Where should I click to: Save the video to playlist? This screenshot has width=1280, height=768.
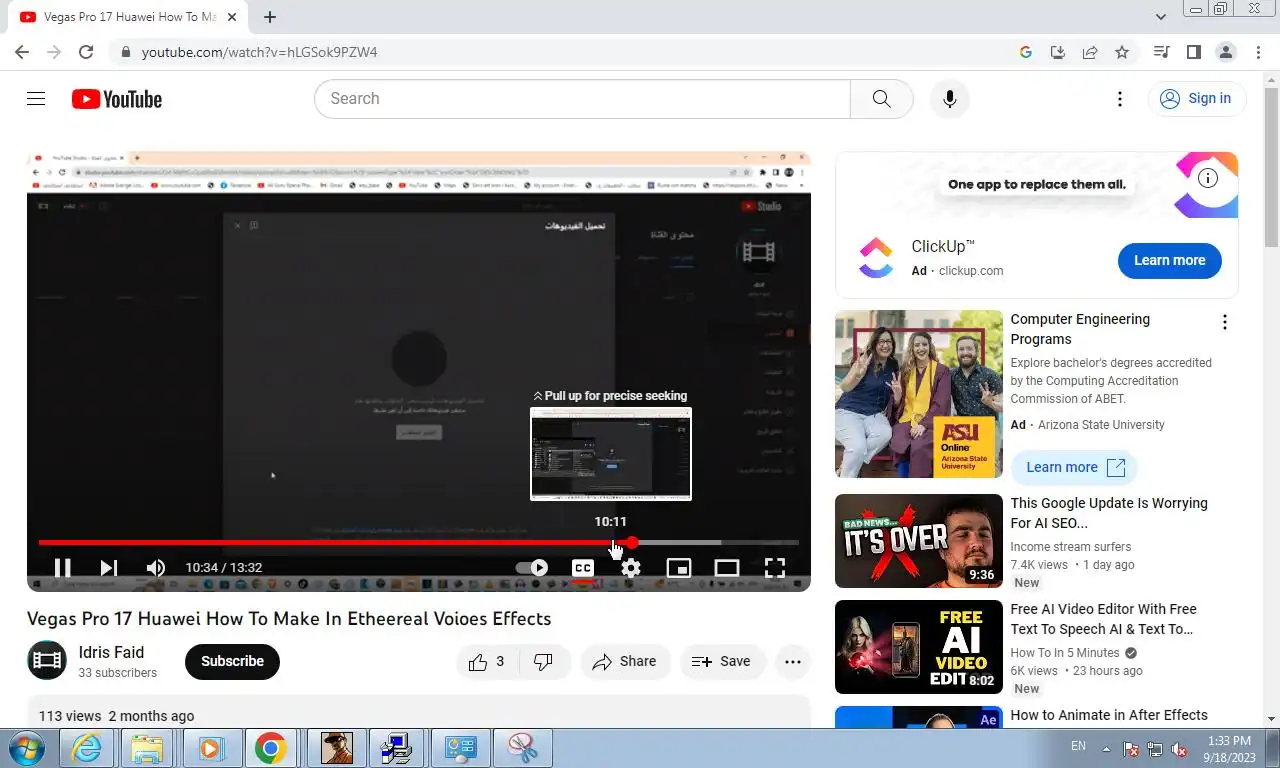click(x=722, y=661)
